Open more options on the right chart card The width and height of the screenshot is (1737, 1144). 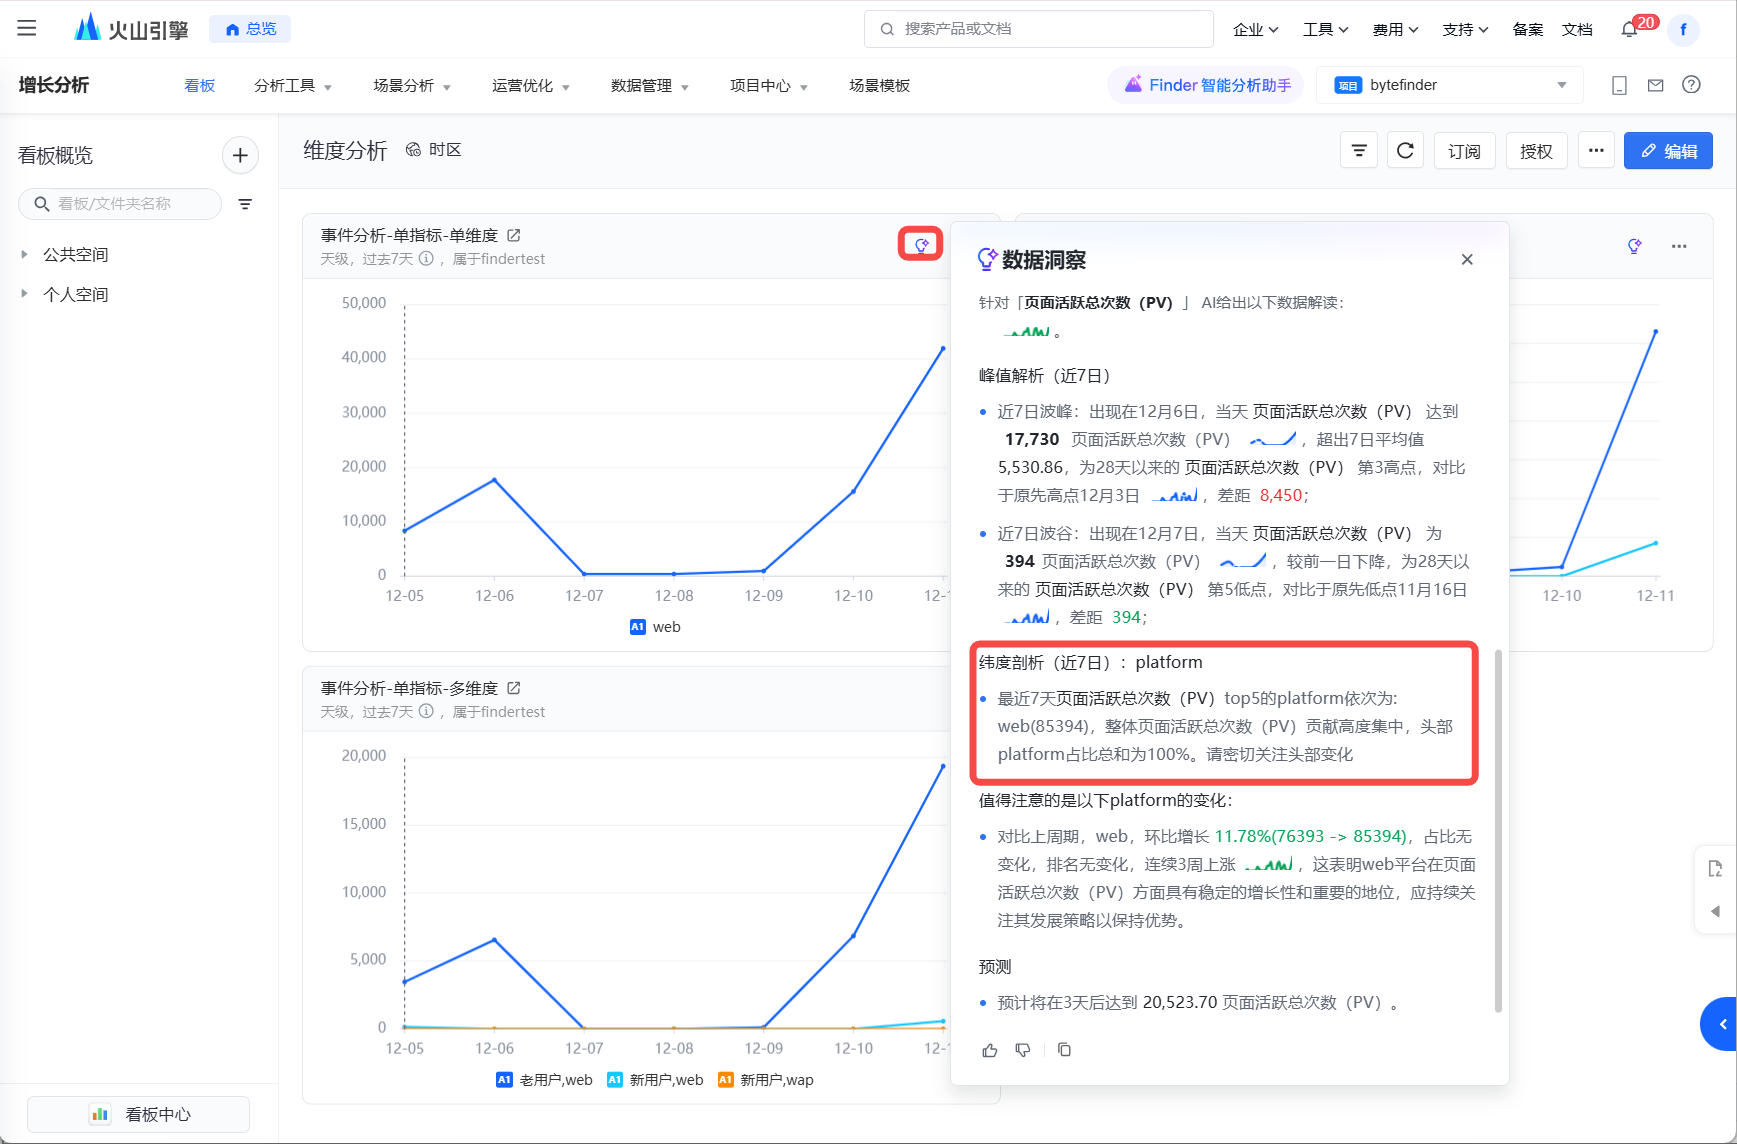(1679, 246)
